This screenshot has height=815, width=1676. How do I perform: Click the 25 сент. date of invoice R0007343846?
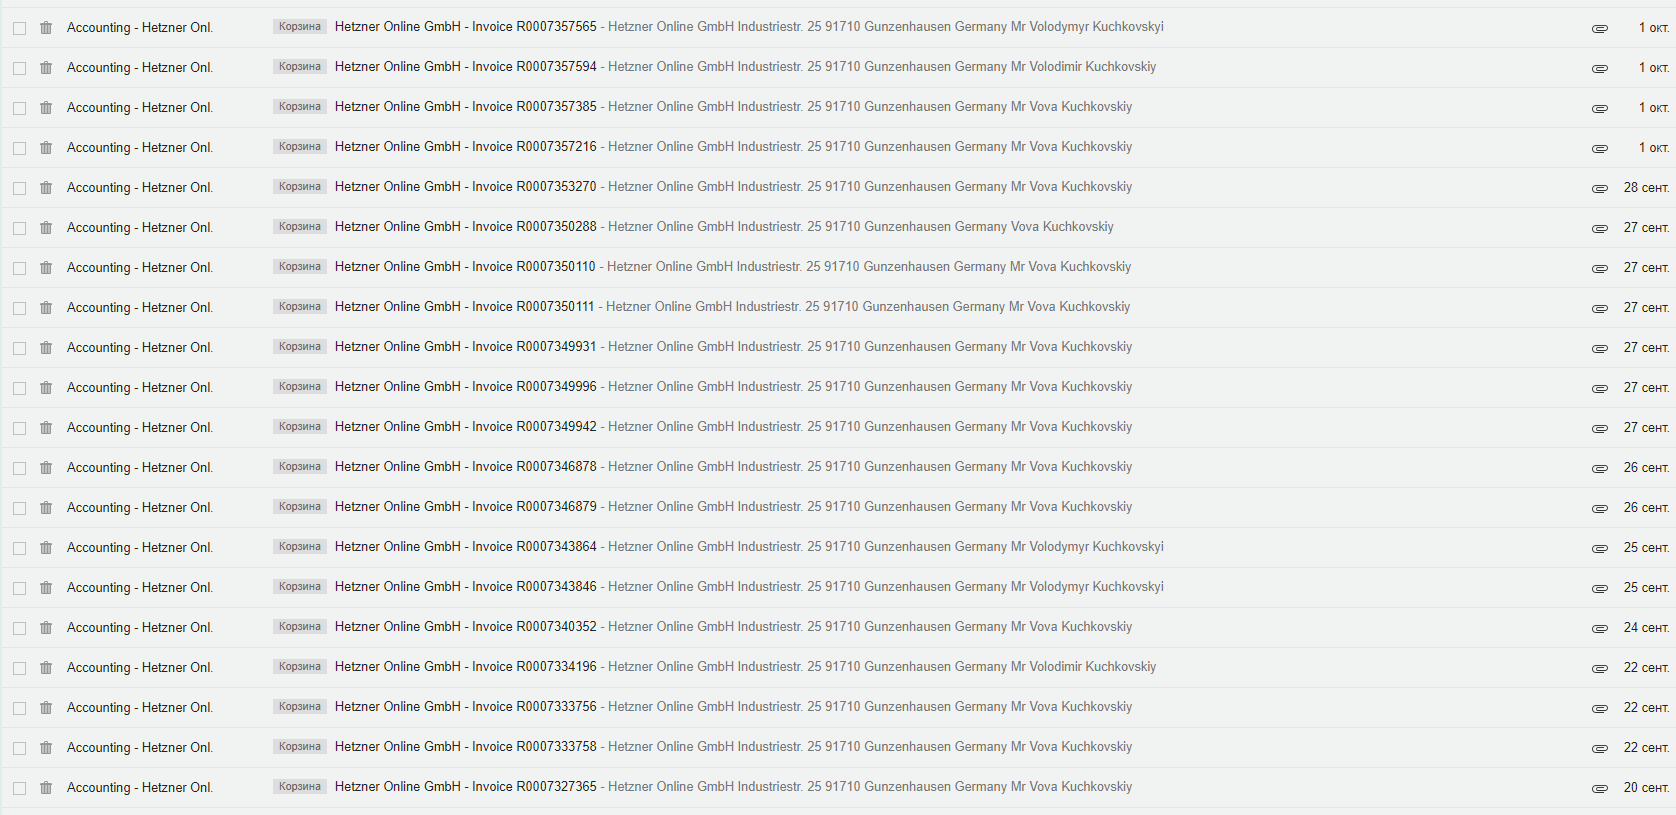pyautogui.click(x=1646, y=588)
